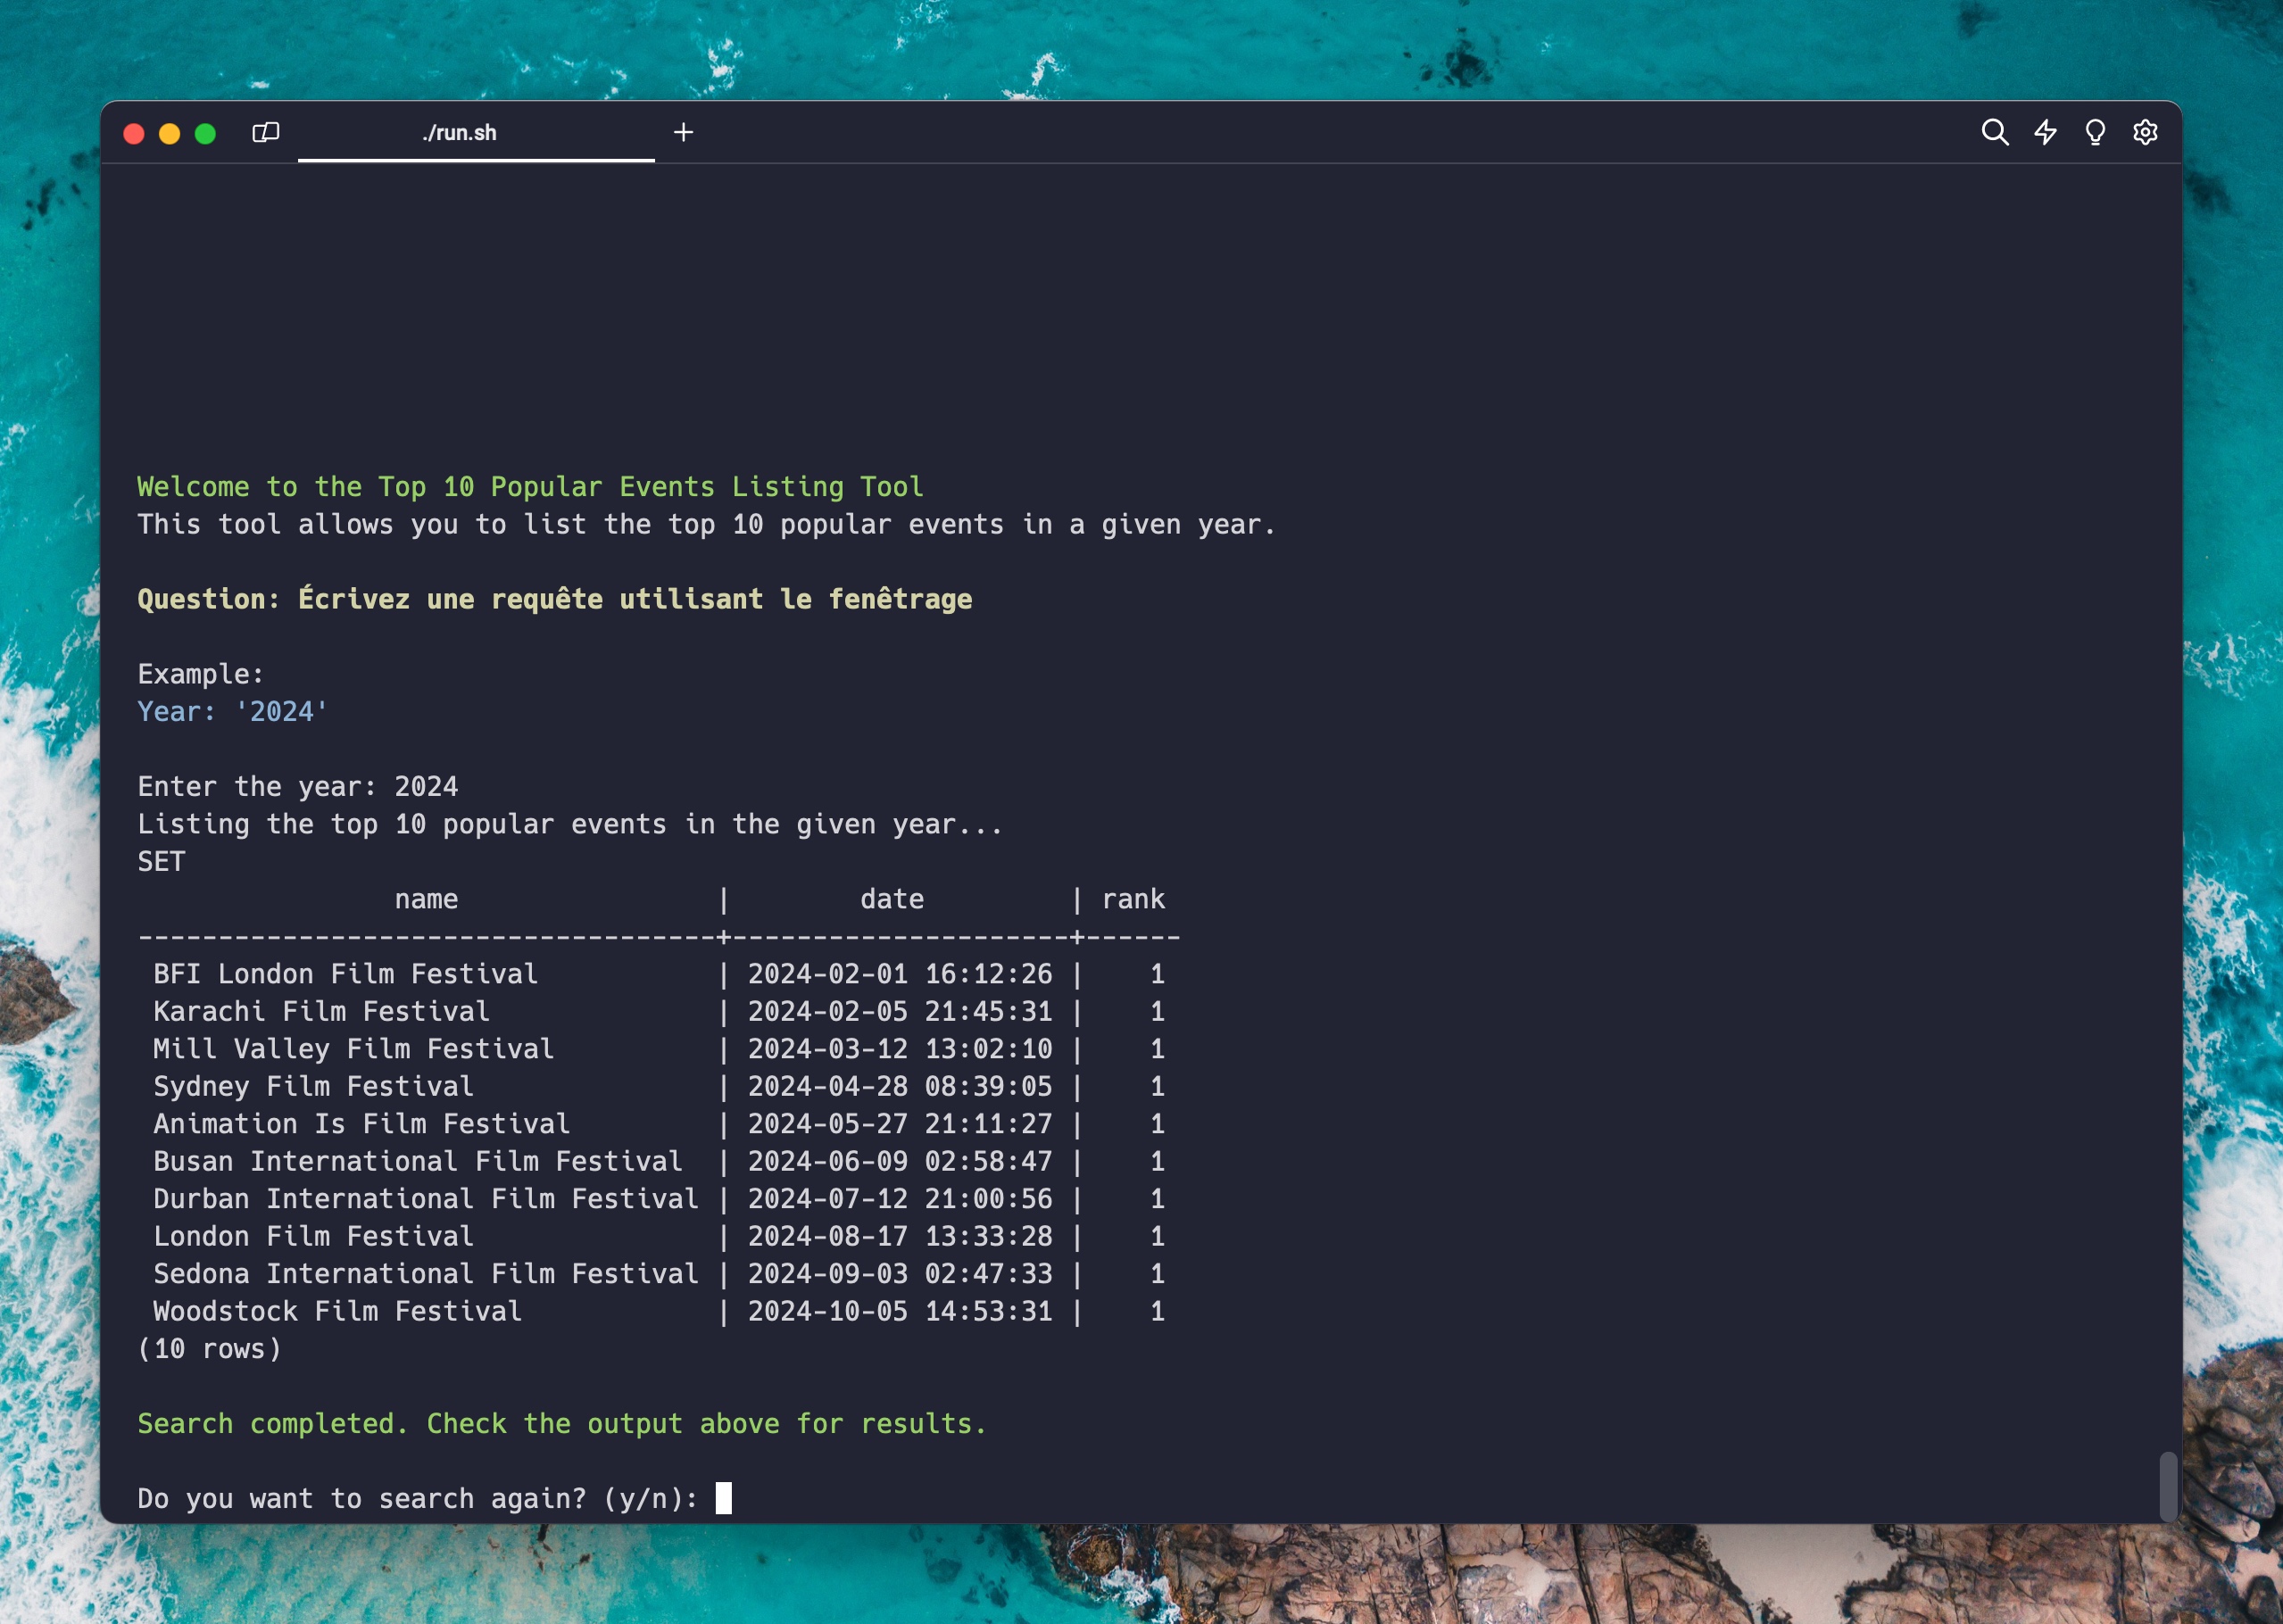2283x1624 pixels.
Task: Select the ./run.sh tab
Action: (459, 133)
